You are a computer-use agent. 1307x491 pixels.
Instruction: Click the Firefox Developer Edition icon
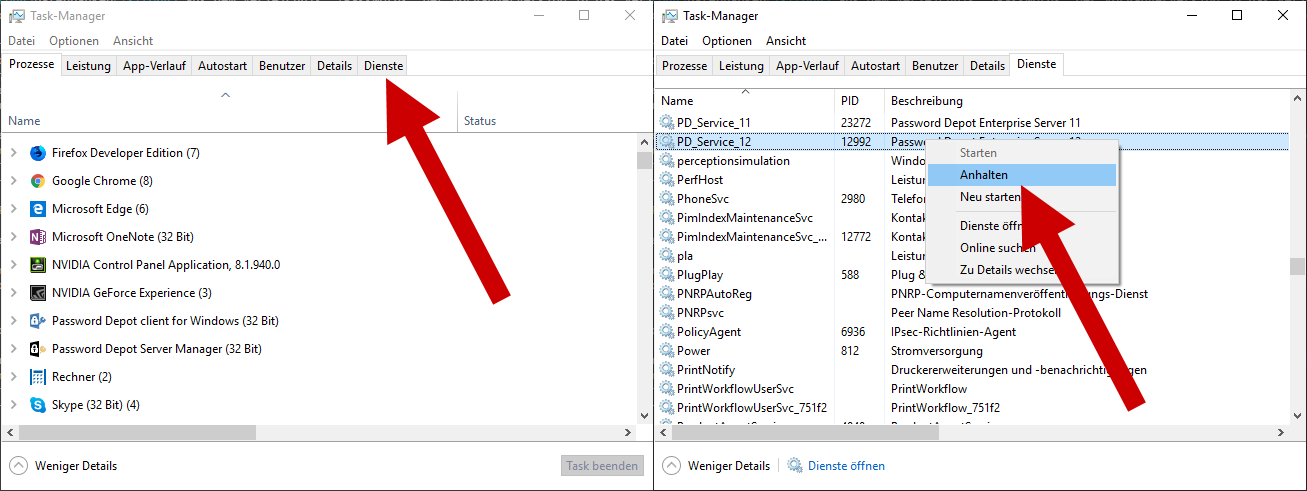[38, 153]
